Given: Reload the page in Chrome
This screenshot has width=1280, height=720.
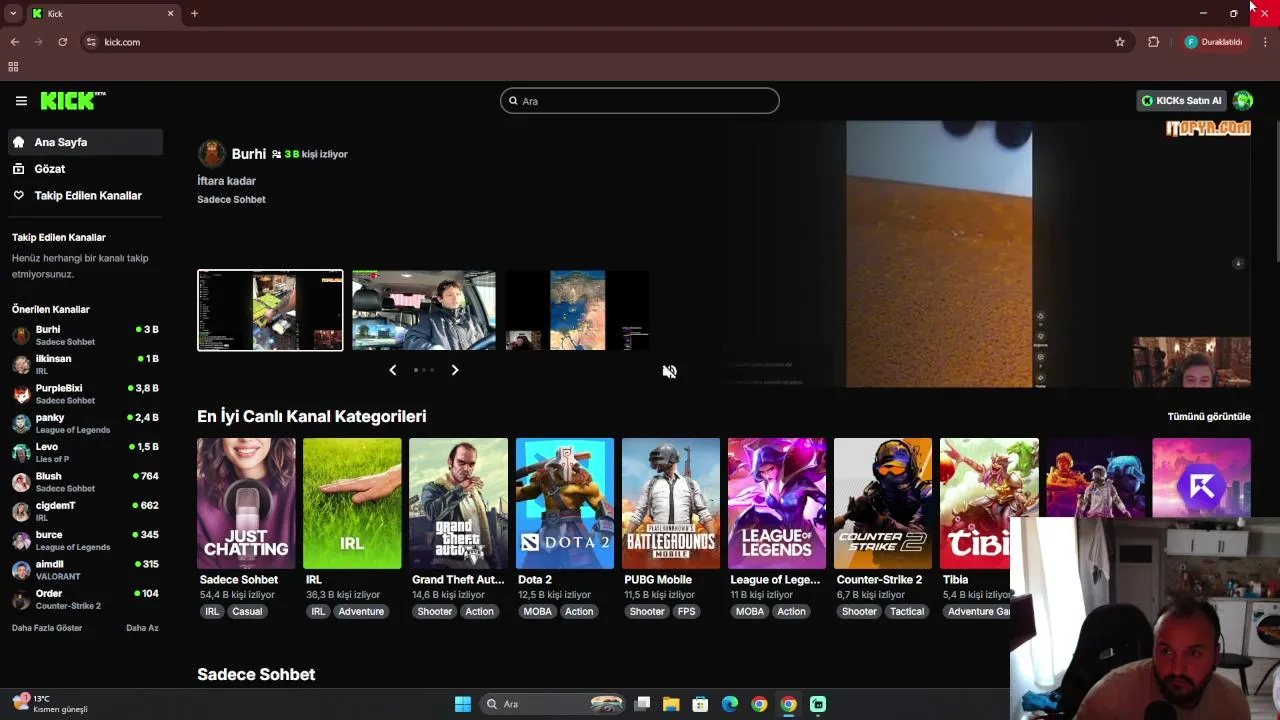Looking at the screenshot, I should click(63, 42).
